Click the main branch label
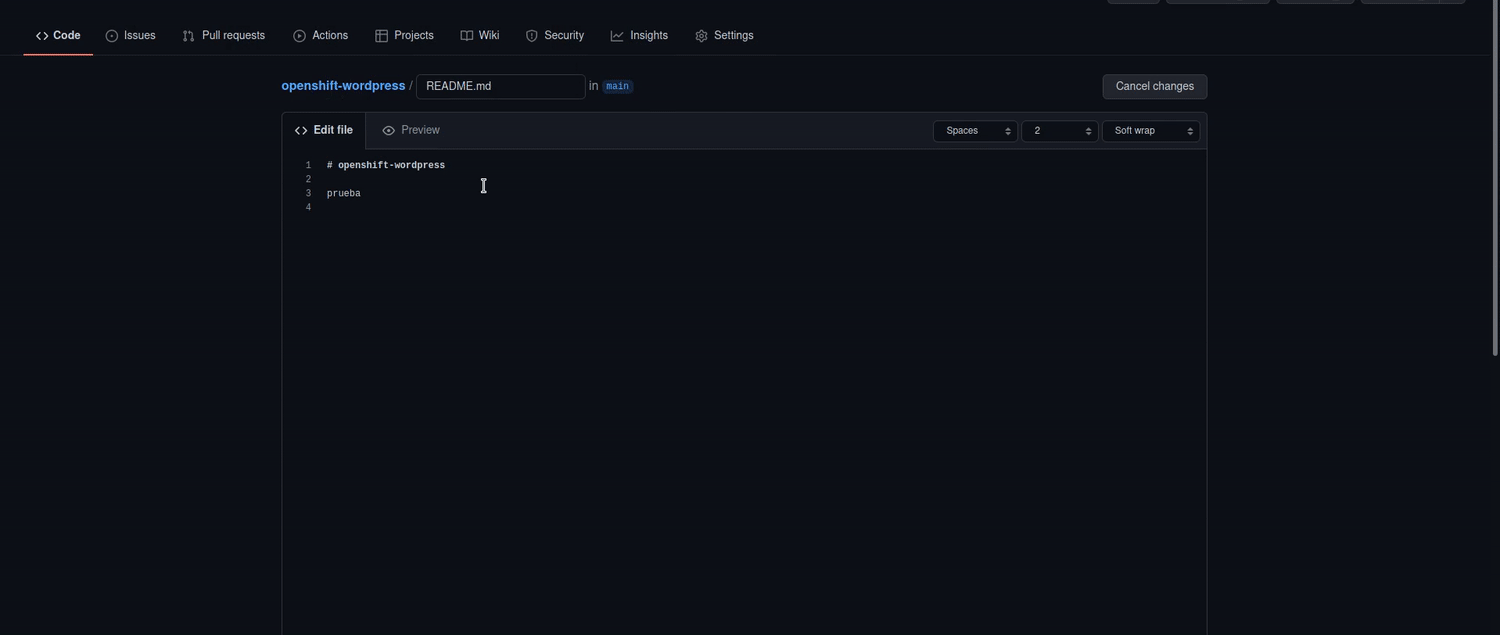 click(x=617, y=86)
